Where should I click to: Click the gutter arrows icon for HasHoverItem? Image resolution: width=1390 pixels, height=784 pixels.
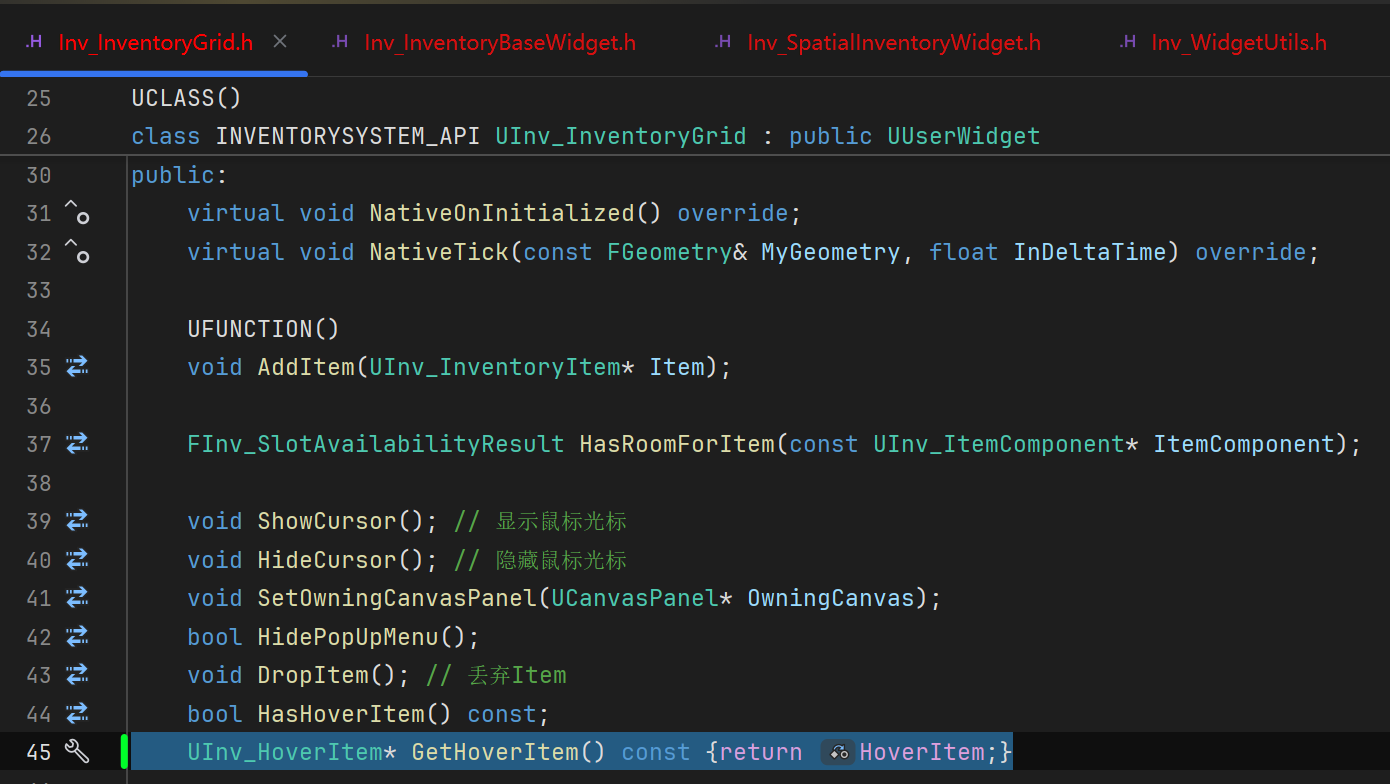pyautogui.click(x=77, y=714)
